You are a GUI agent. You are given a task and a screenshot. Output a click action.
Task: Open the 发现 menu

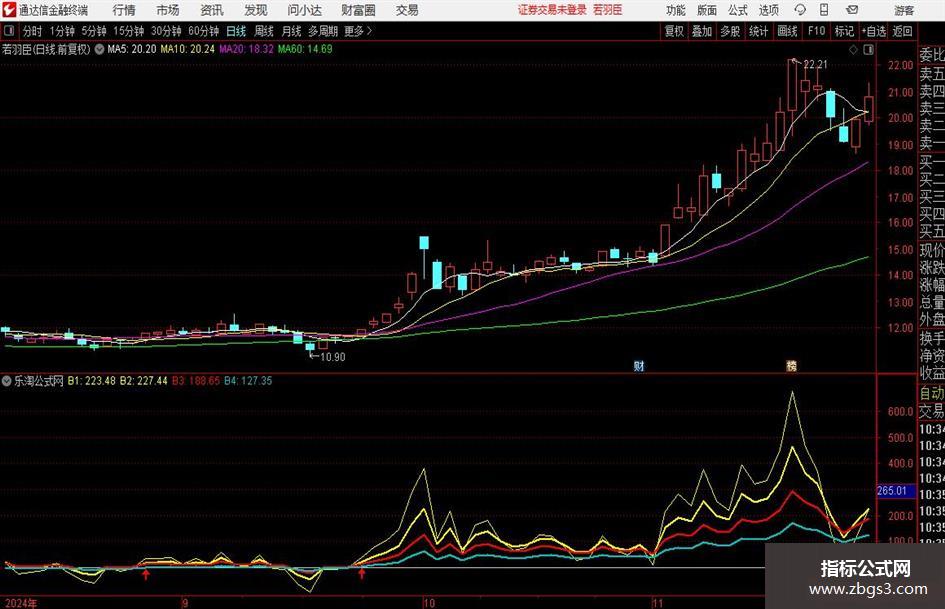point(256,10)
